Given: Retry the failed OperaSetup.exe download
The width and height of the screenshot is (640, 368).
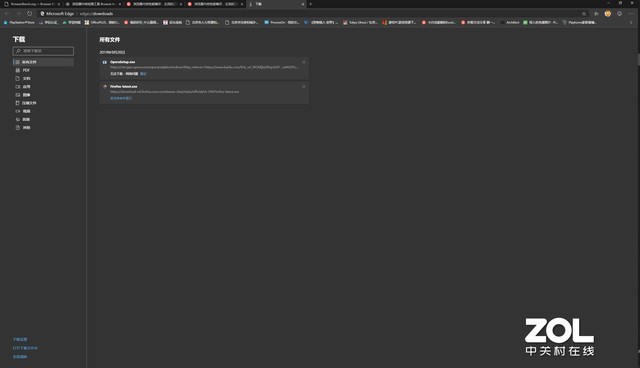Looking at the screenshot, I should click(143, 74).
